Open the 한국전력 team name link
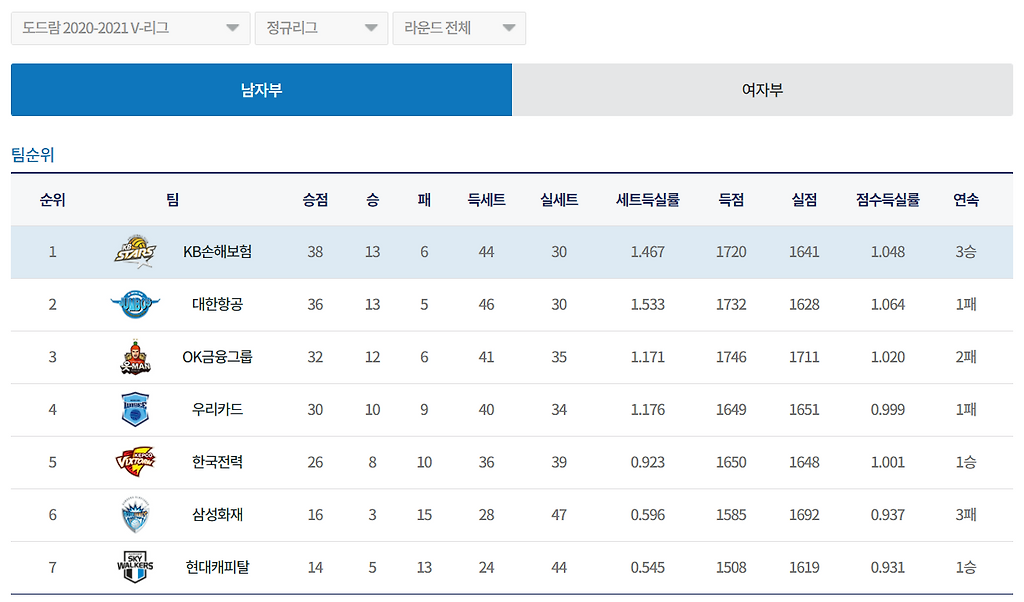Screen dimensions: 1024x602 pos(217,462)
